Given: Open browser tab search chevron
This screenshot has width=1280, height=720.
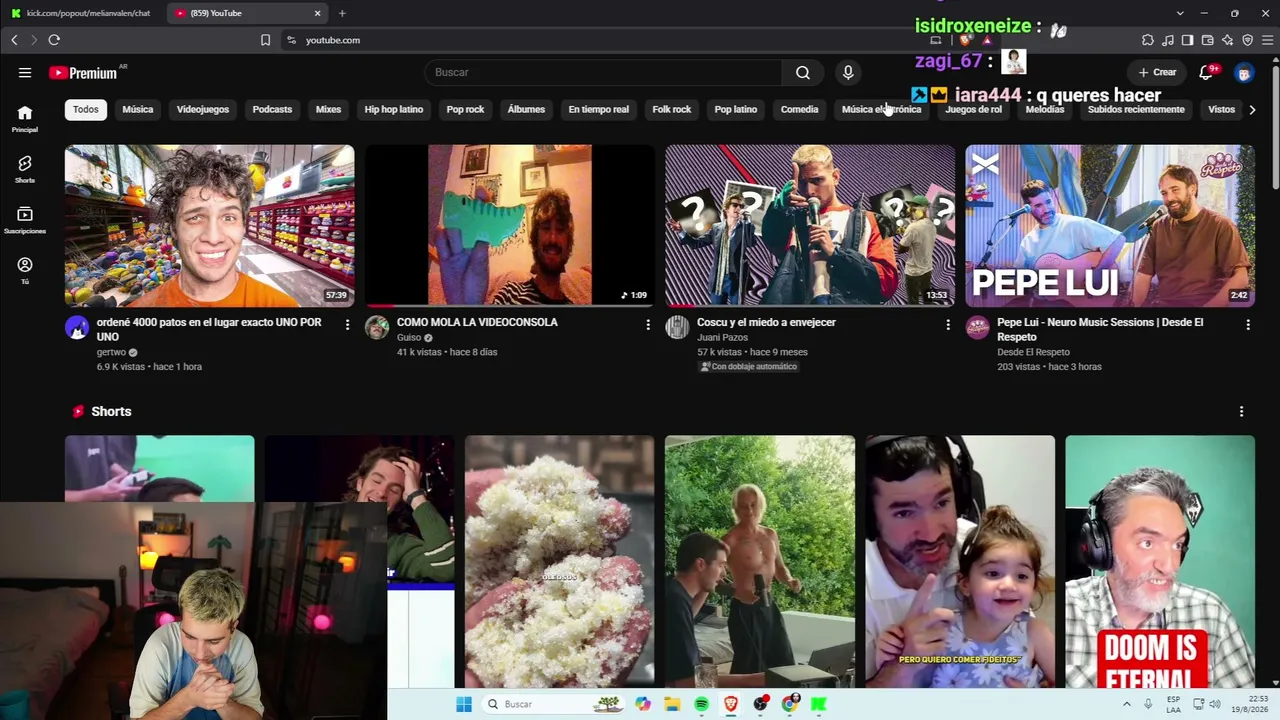Looking at the screenshot, I should point(1180,13).
